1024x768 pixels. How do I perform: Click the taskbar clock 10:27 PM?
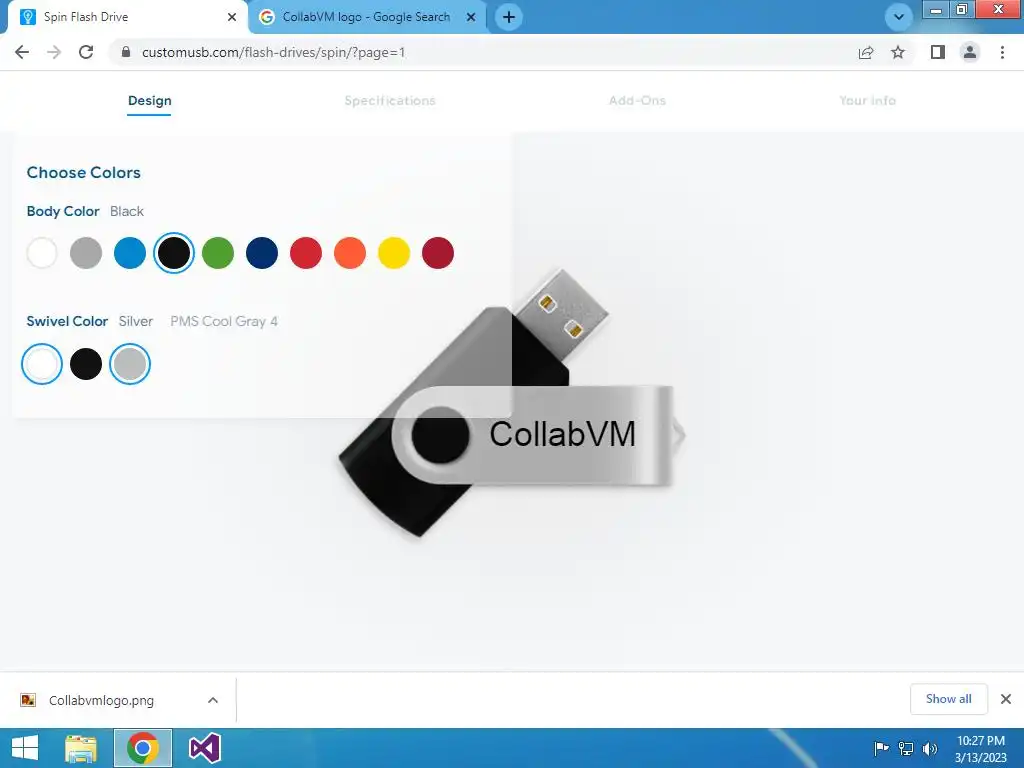pos(981,741)
